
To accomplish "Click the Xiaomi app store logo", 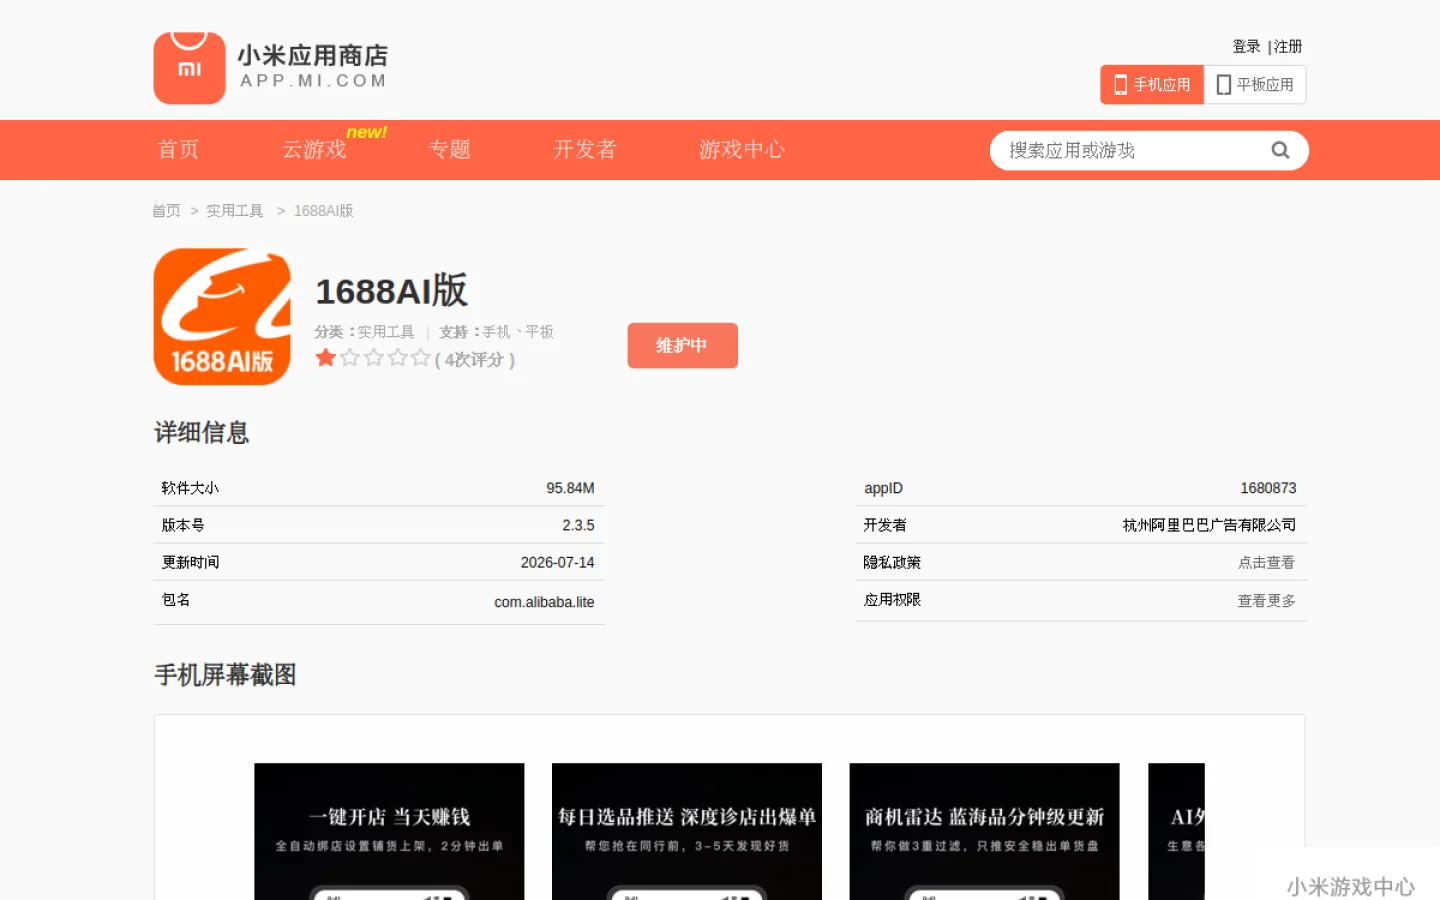I will click(270, 67).
